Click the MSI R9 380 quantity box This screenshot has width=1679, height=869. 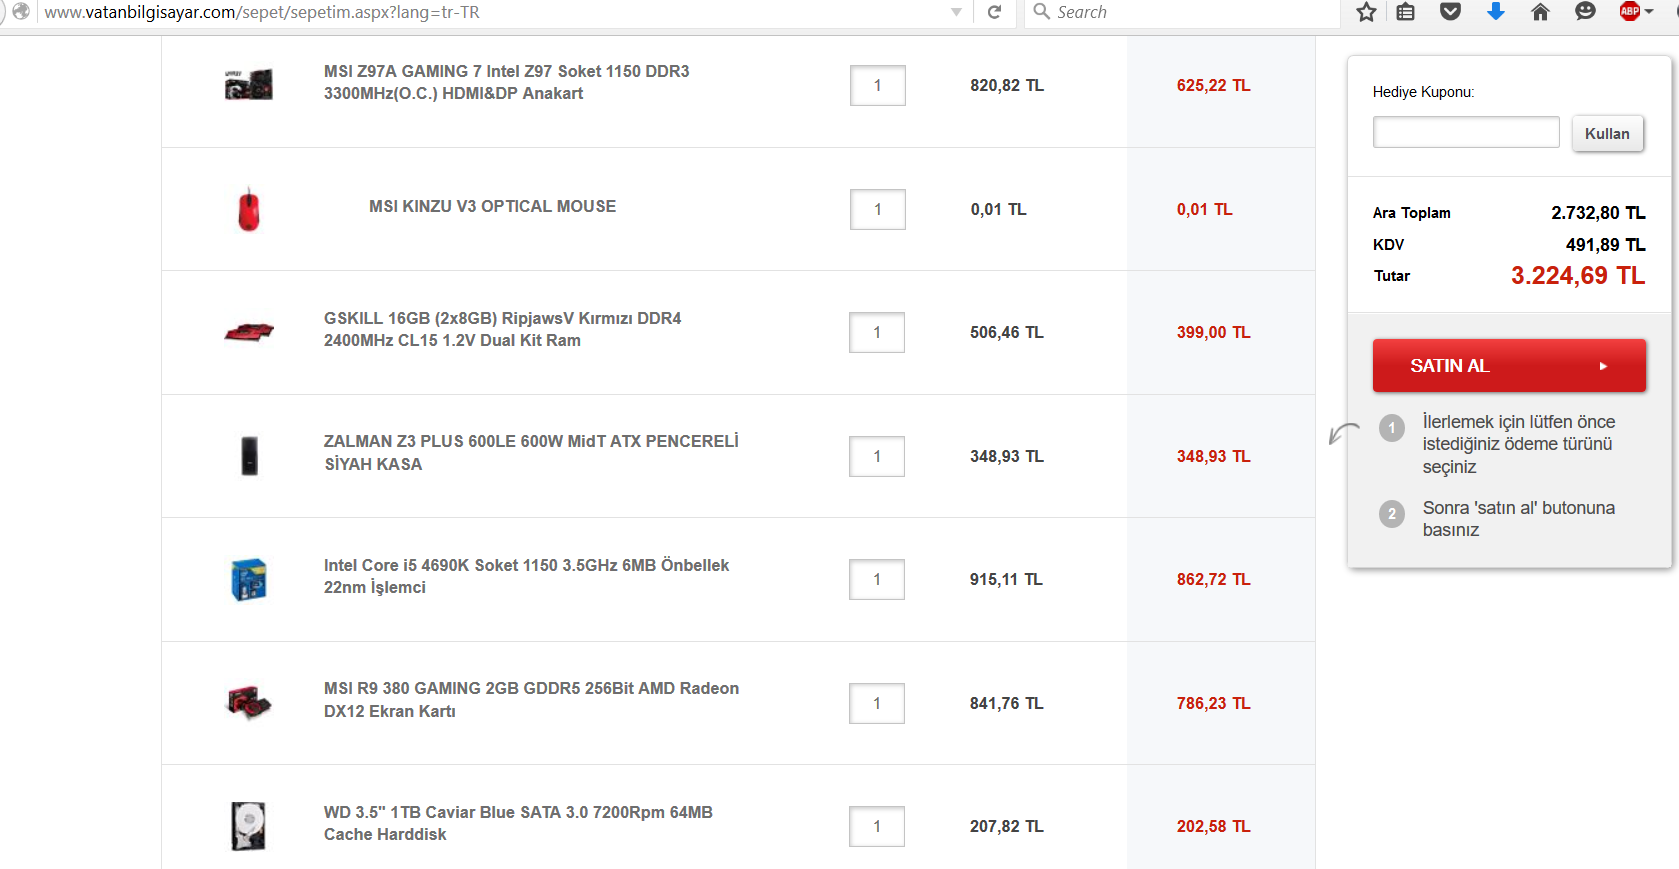[877, 703]
